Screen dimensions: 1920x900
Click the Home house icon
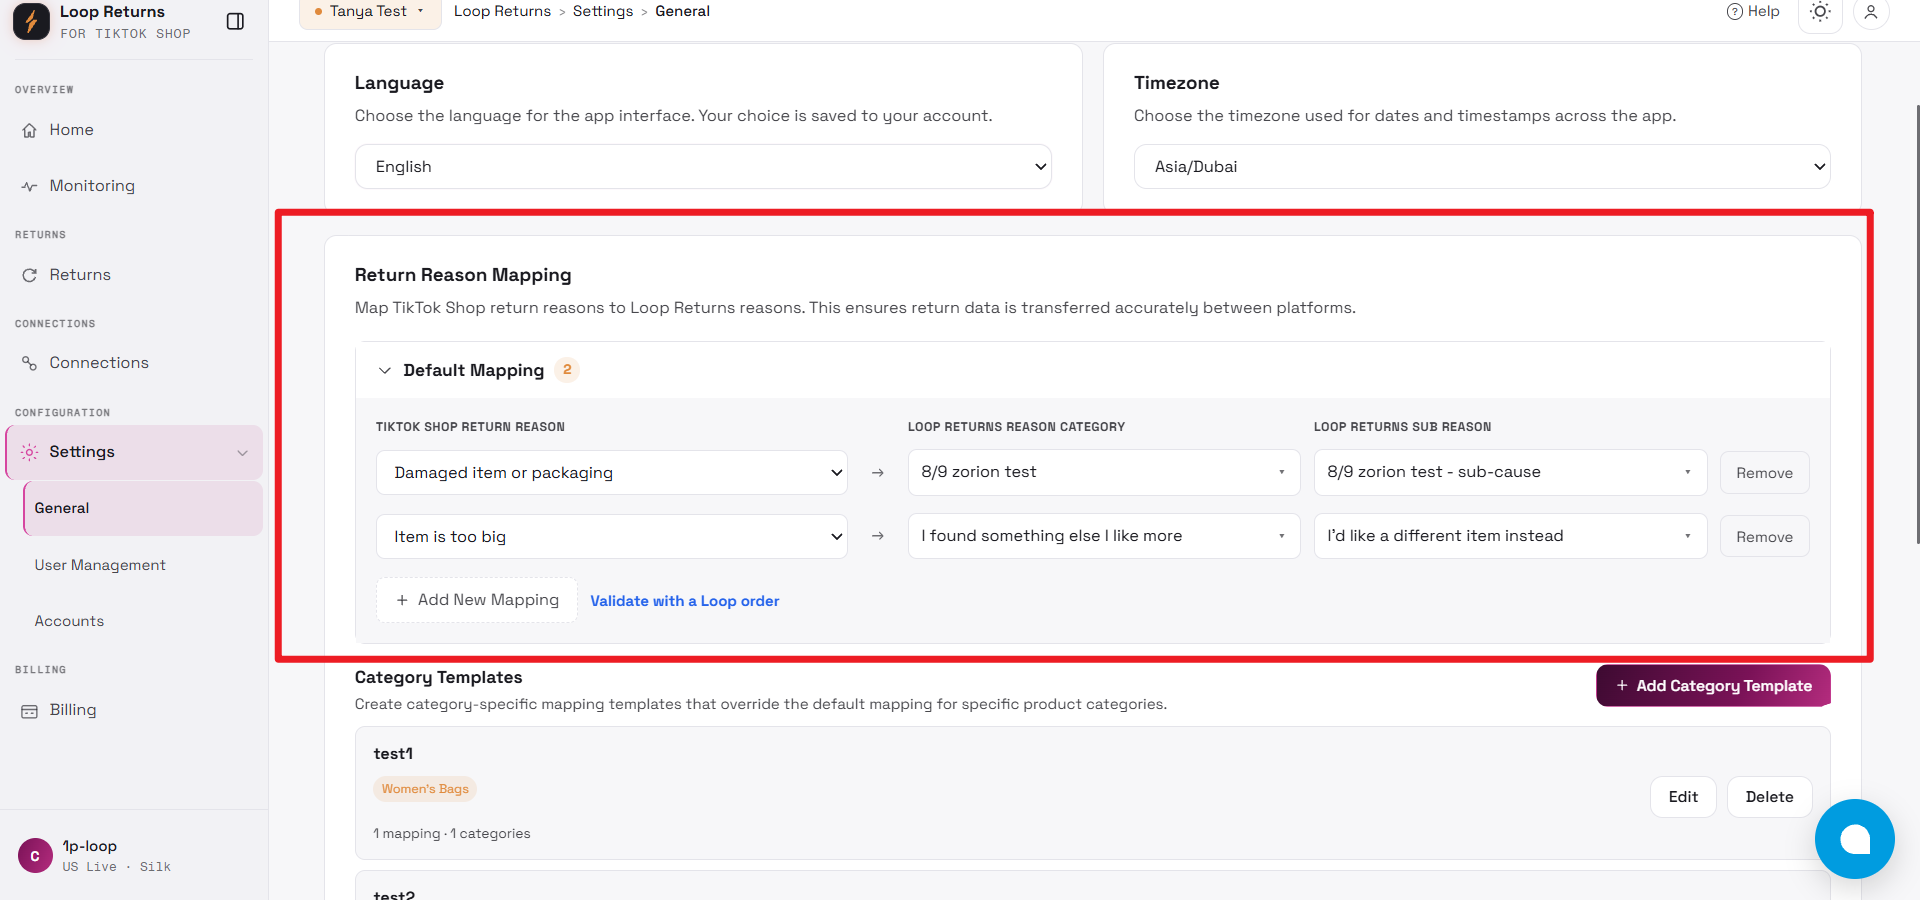[x=30, y=130]
